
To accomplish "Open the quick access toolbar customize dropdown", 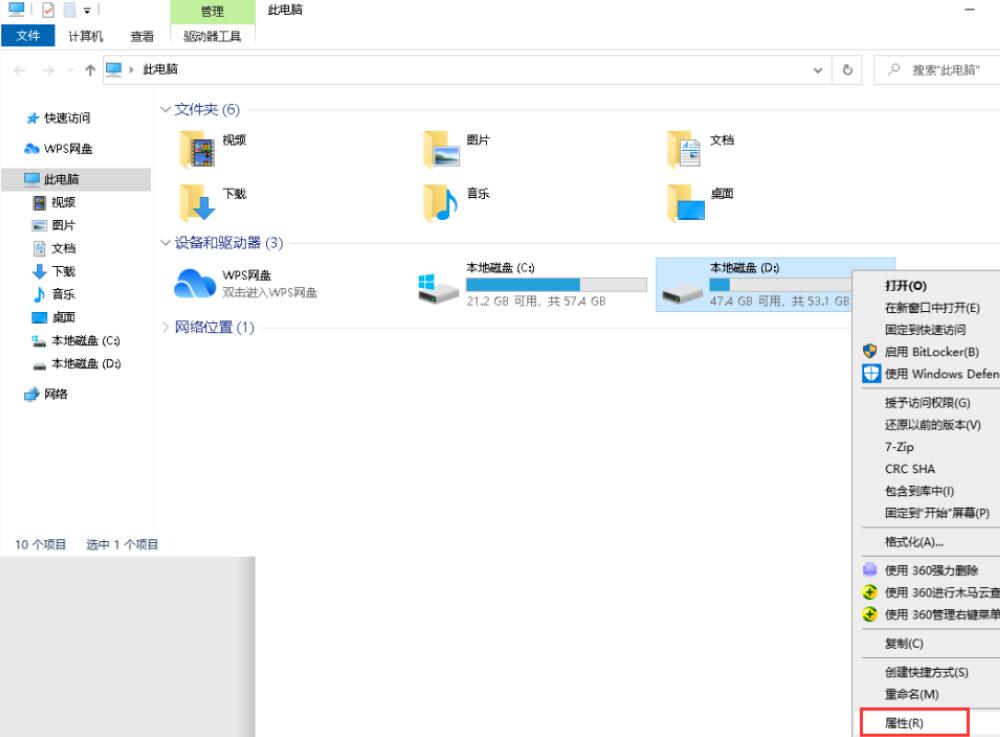I will 87,10.
